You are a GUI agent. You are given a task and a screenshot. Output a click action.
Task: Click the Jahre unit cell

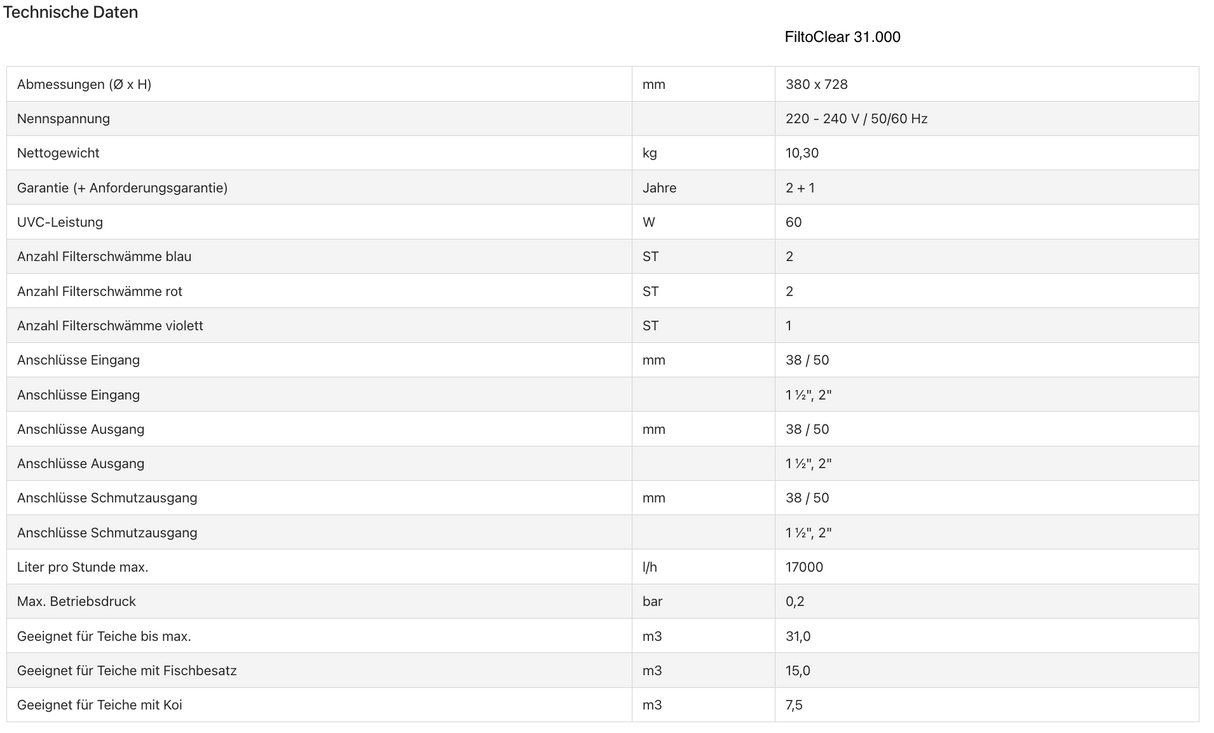(x=659, y=187)
